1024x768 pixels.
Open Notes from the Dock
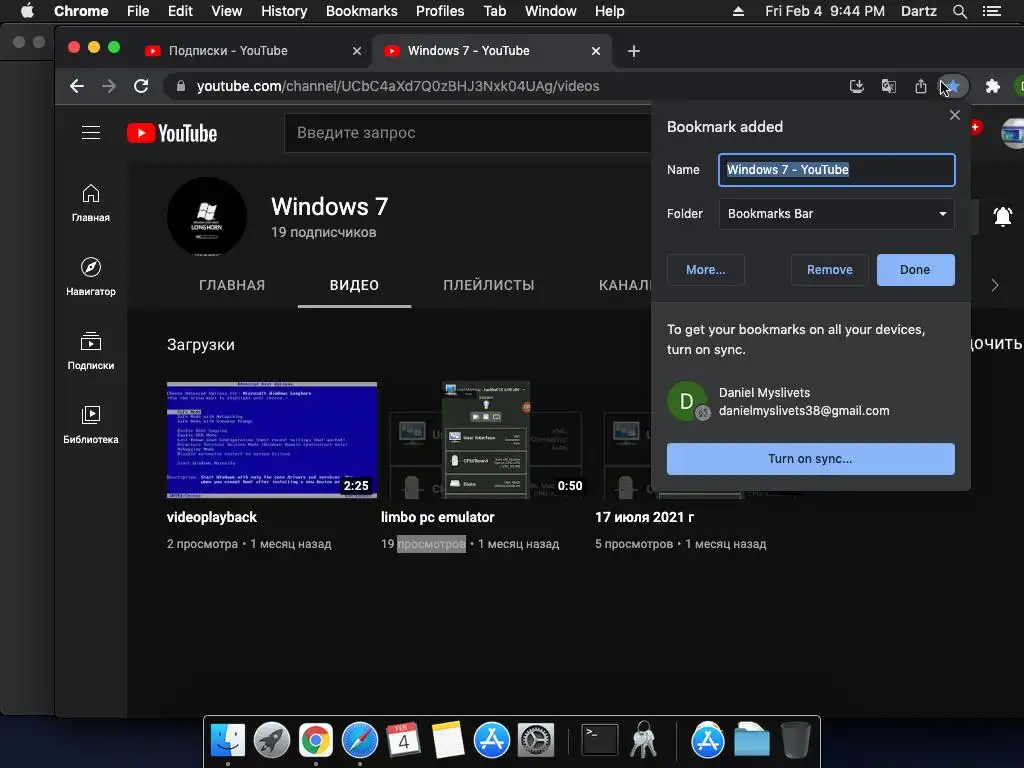(447, 741)
